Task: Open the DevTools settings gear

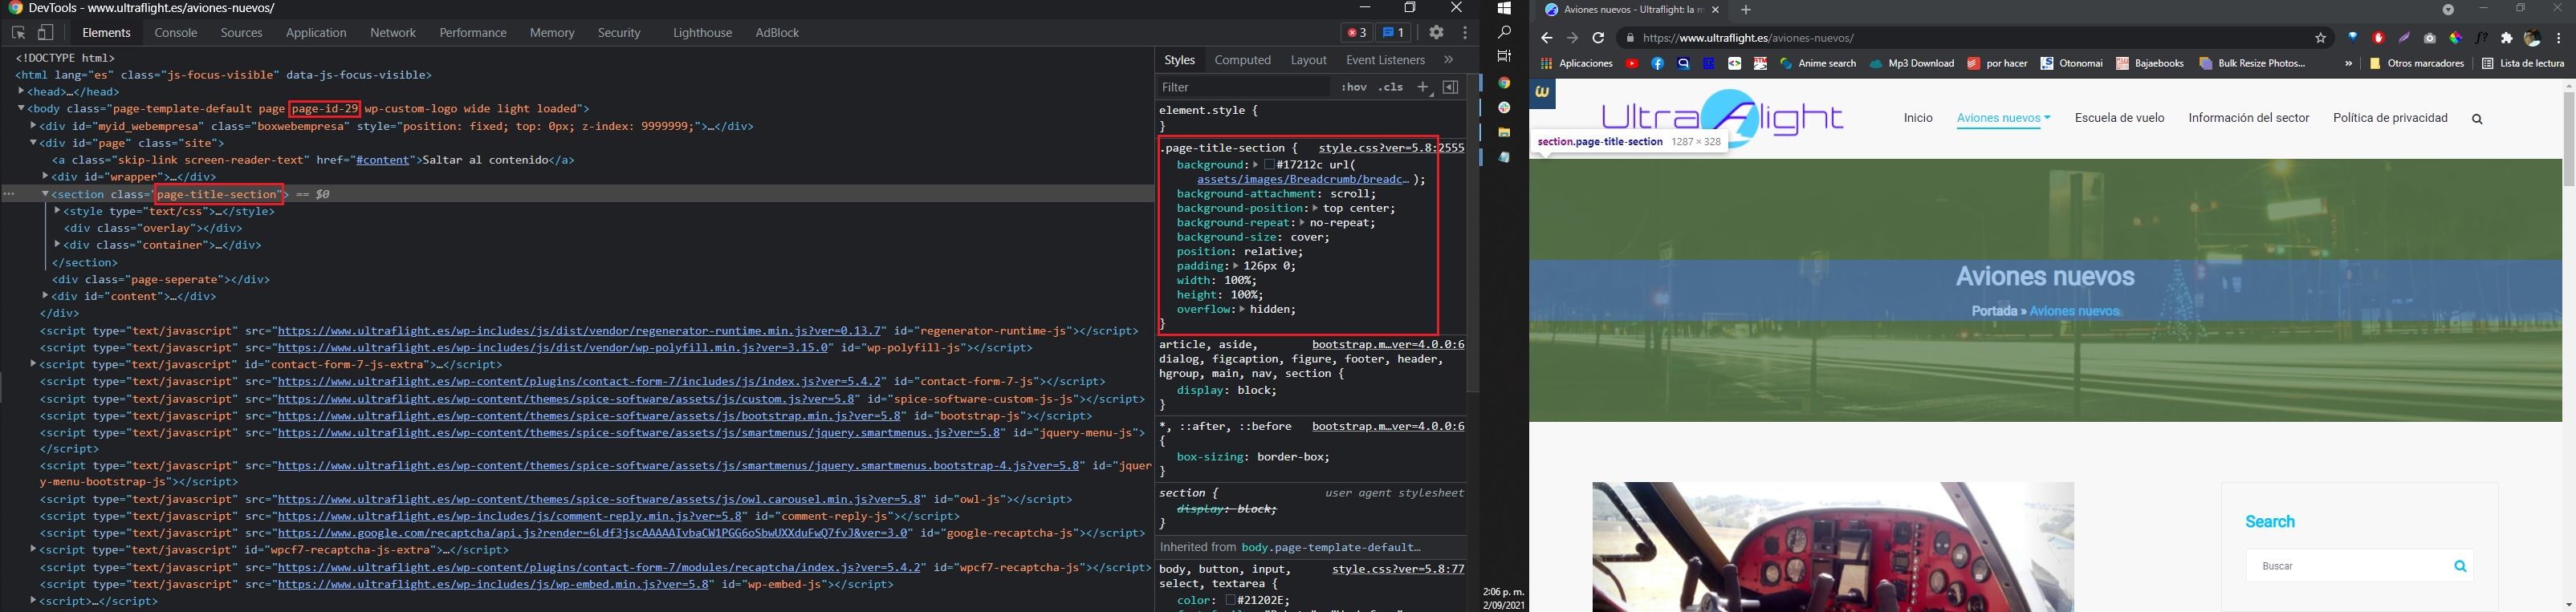Action: click(x=1436, y=33)
